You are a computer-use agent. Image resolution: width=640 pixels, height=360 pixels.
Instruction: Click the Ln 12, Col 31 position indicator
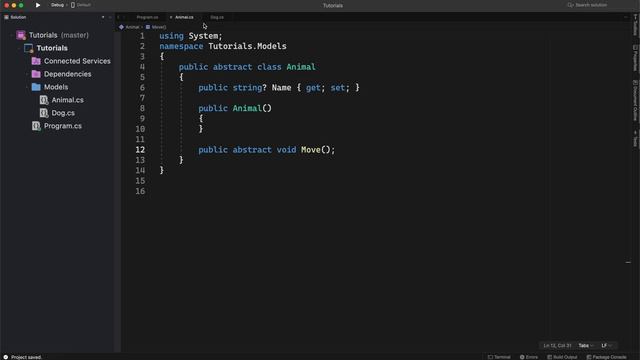tap(557, 346)
